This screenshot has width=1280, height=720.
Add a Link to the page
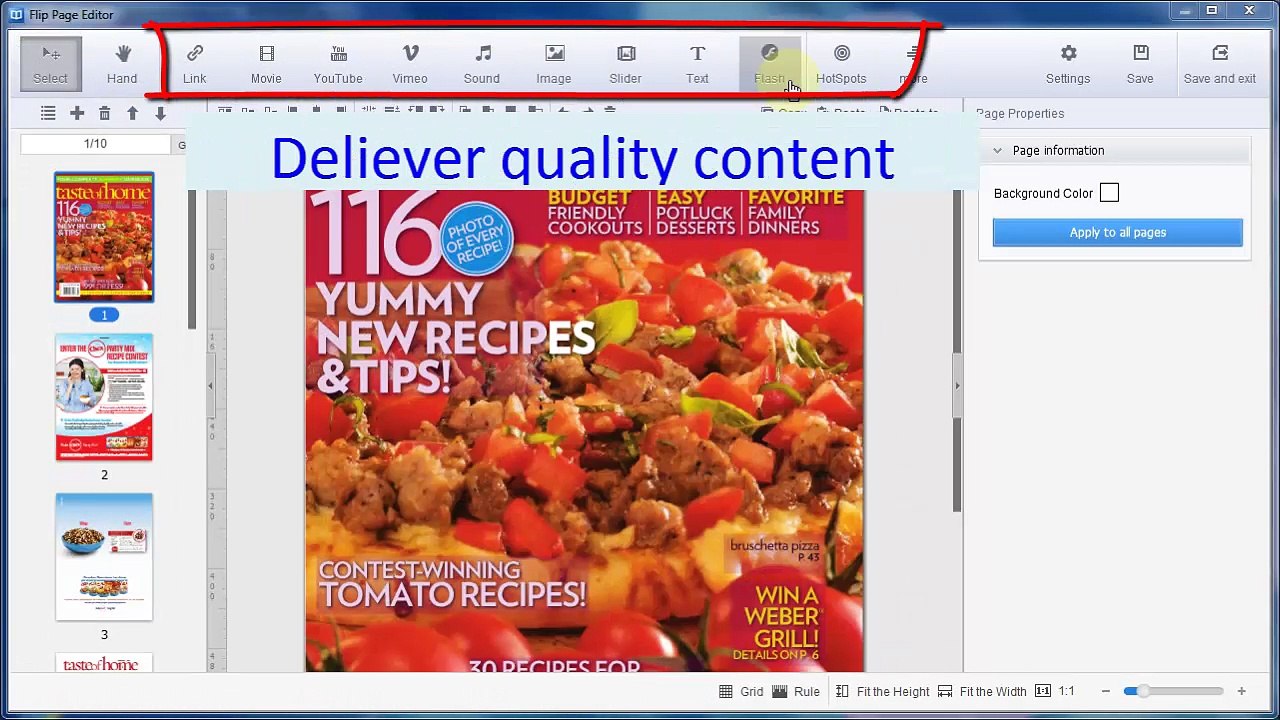click(194, 63)
